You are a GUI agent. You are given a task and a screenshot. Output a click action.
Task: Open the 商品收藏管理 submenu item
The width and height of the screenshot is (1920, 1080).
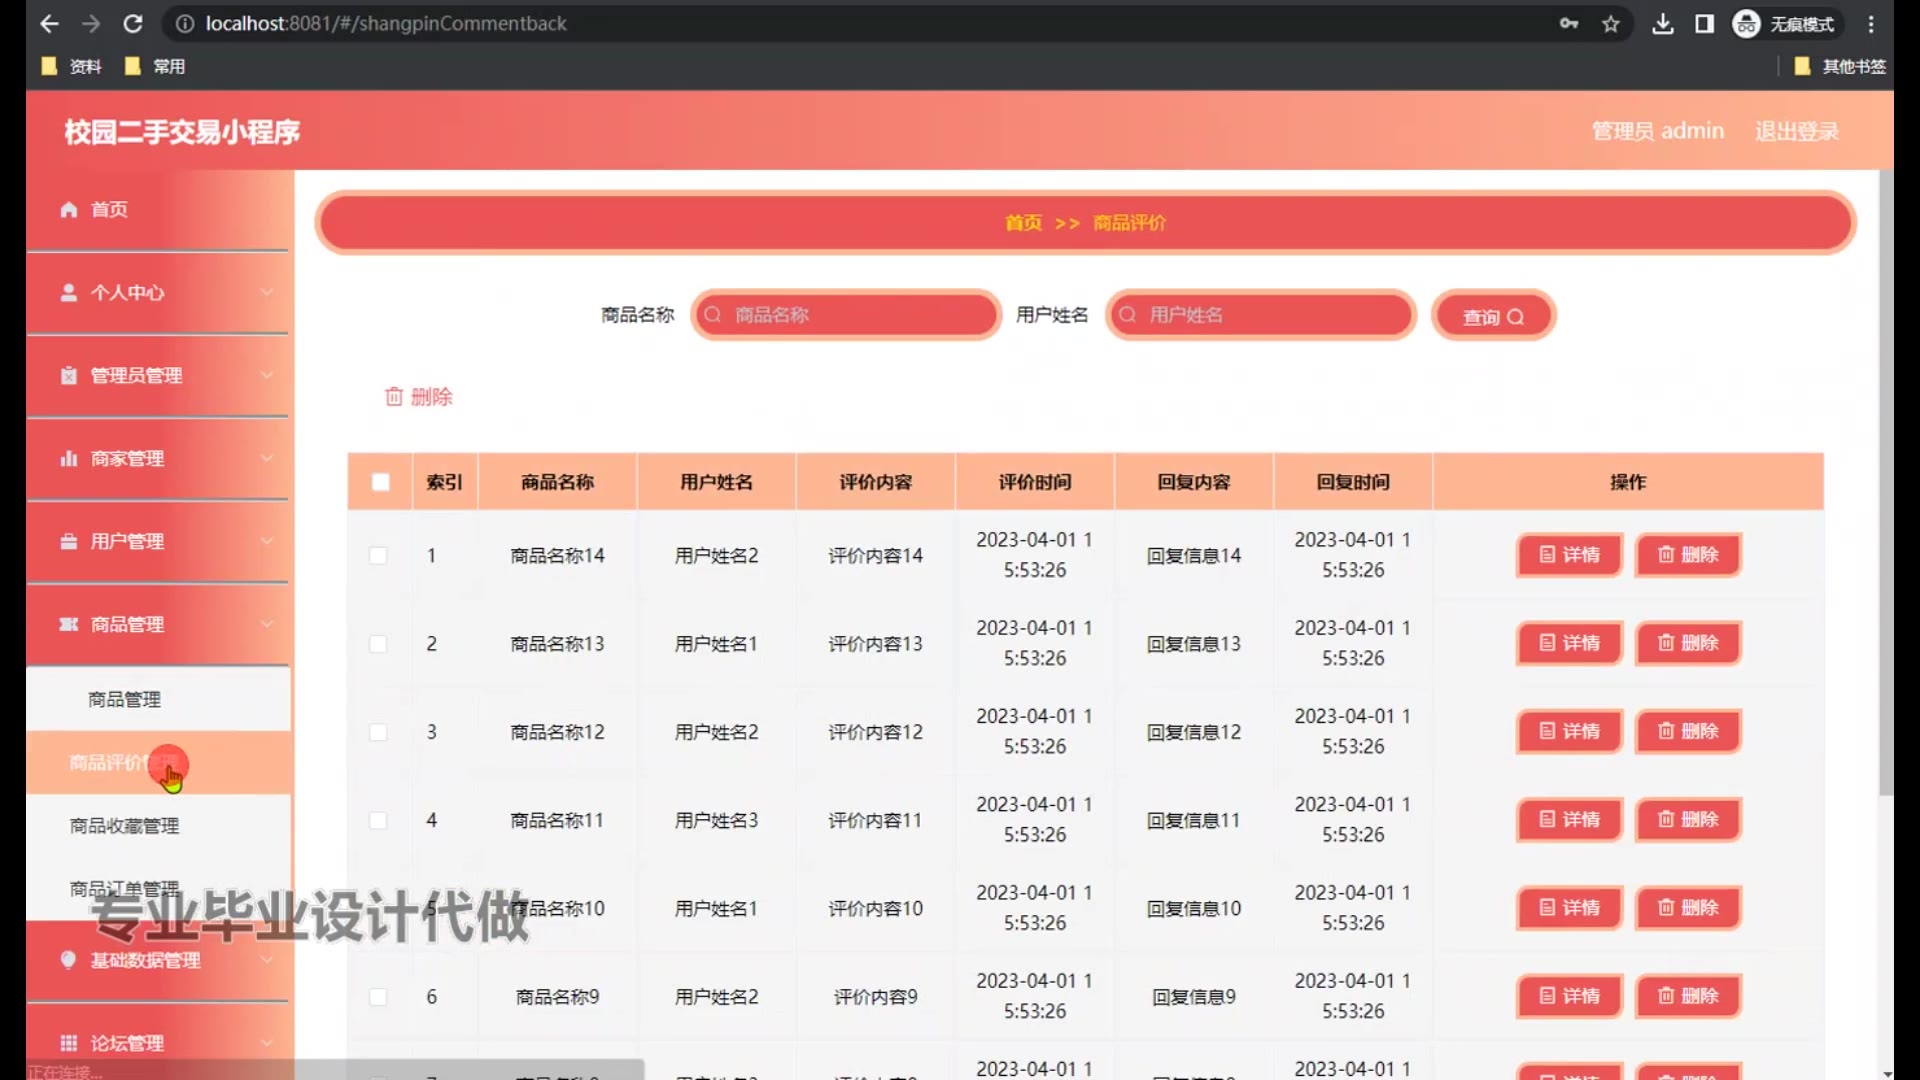(124, 826)
